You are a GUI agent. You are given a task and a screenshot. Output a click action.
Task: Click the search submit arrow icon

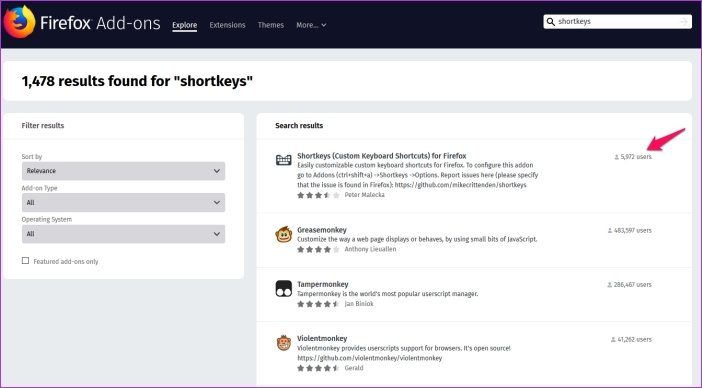[x=684, y=21]
